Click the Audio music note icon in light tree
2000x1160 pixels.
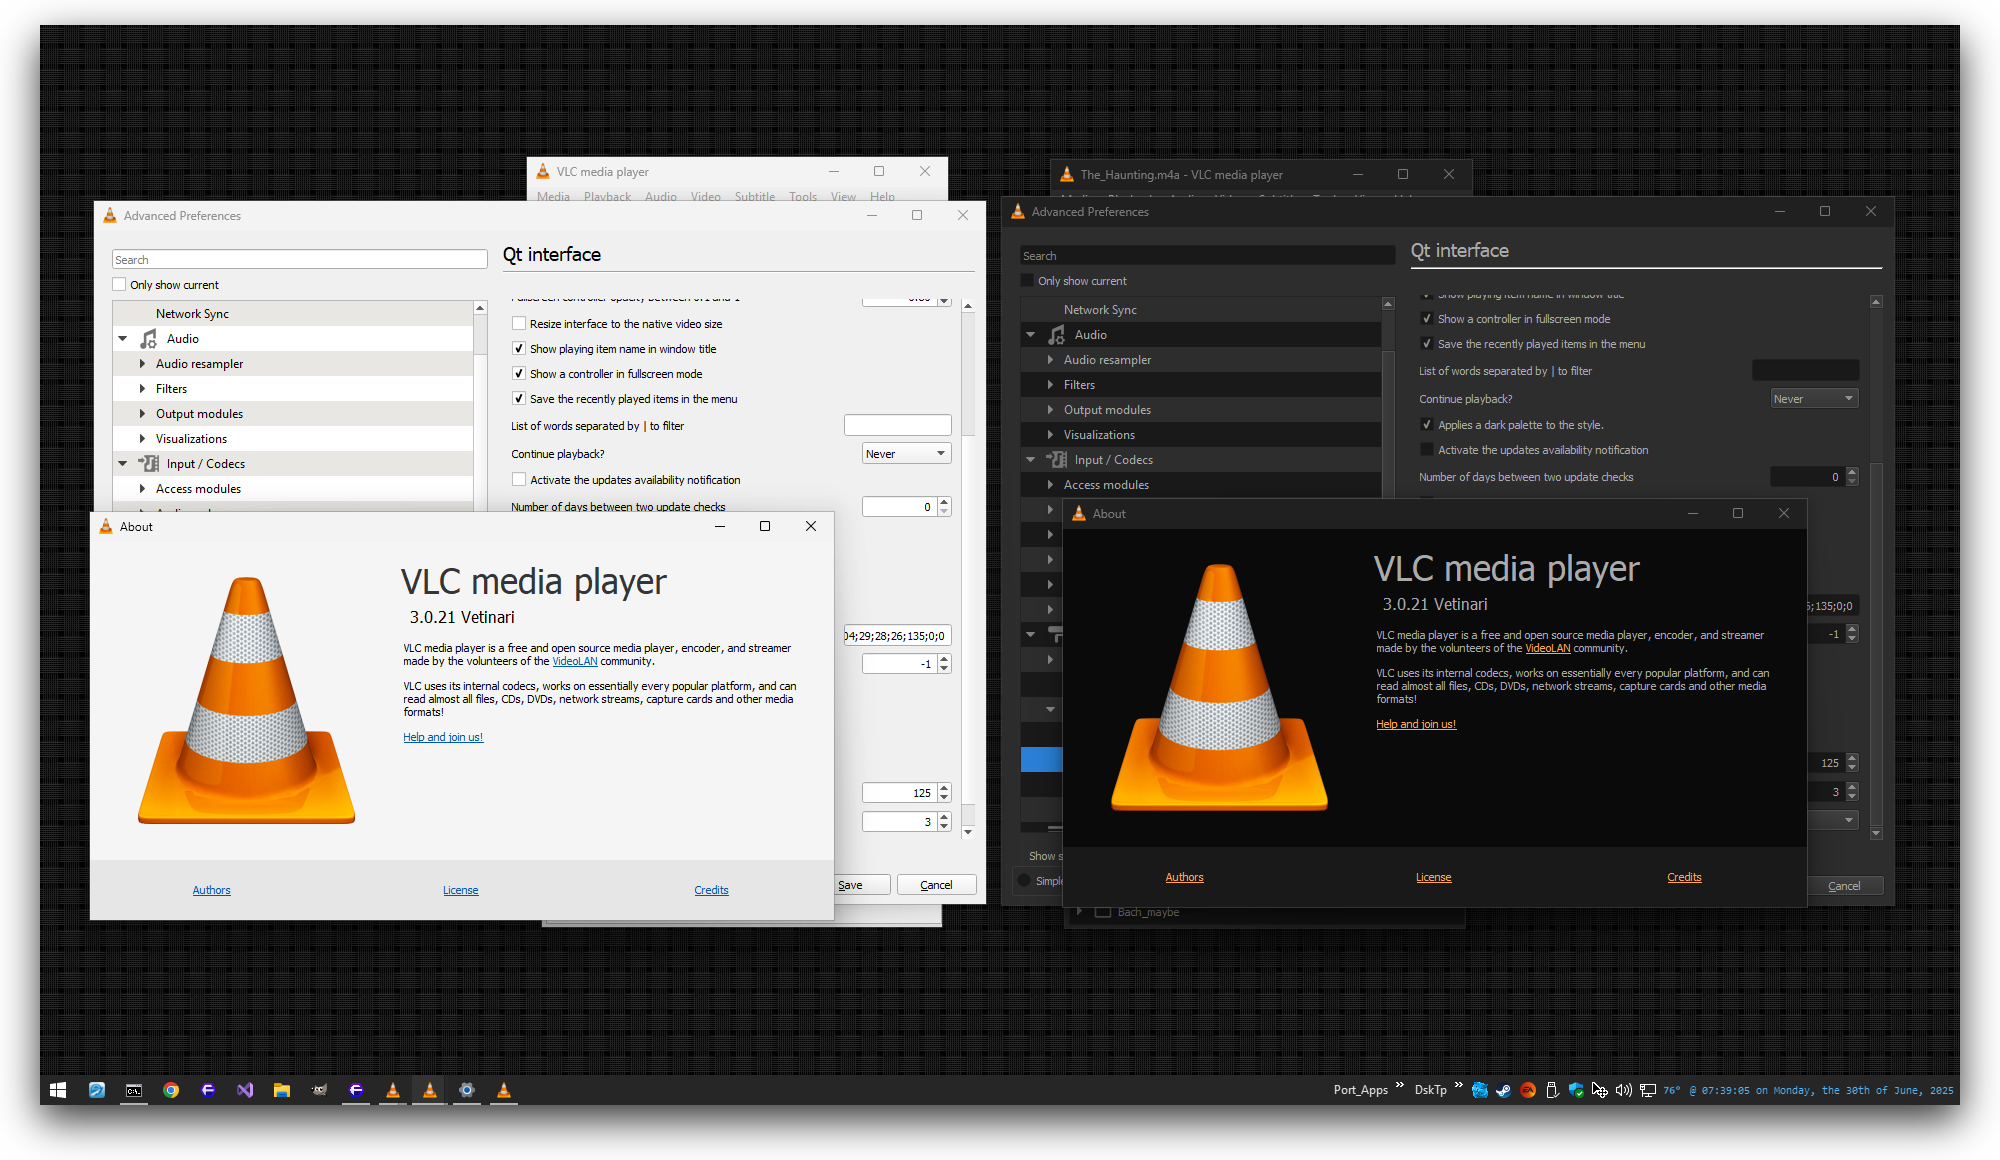(149, 339)
